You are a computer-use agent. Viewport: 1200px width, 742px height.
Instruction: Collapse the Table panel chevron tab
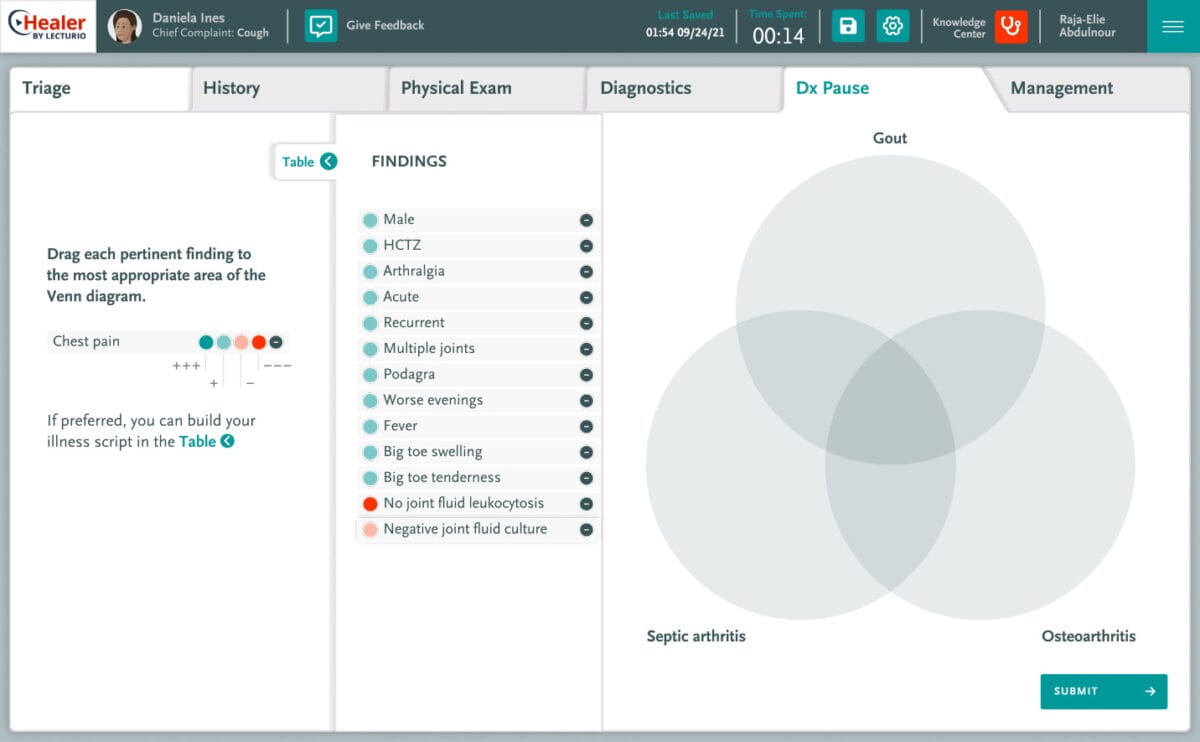(328, 162)
